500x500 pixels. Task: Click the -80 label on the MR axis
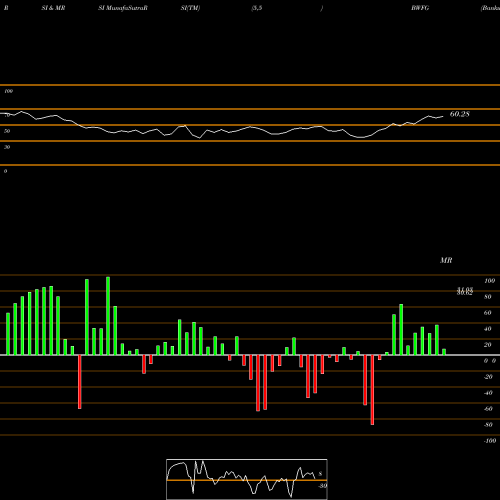pos(488,425)
